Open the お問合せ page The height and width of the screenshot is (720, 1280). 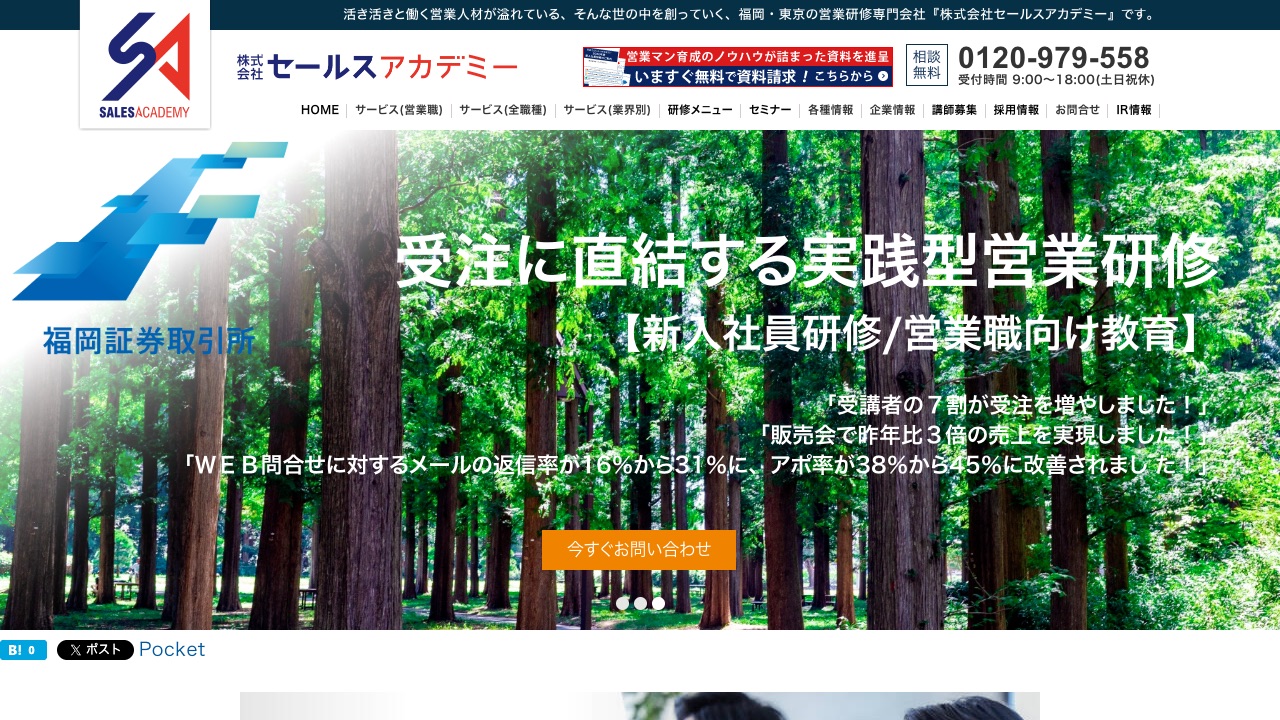[x=1078, y=110]
